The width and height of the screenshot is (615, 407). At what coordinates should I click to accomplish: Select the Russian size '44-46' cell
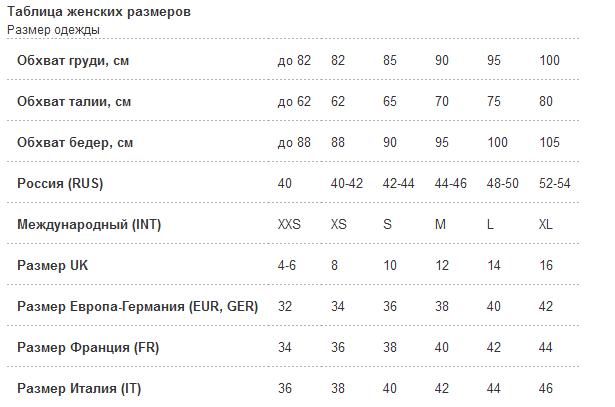[x=452, y=184]
